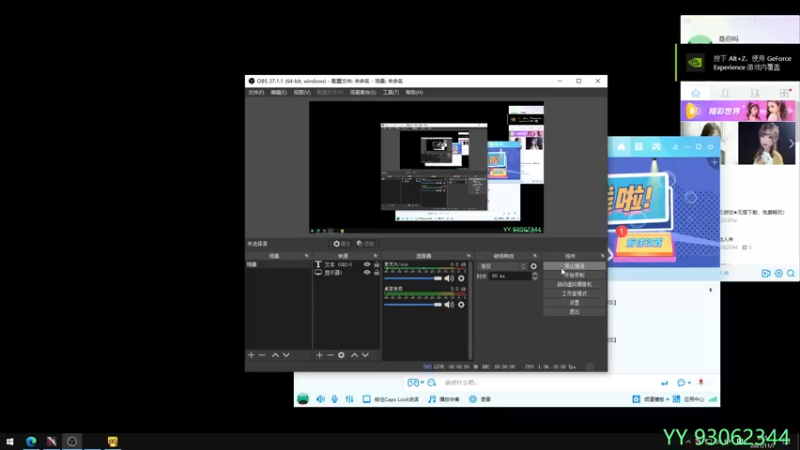Screen dimensions: 800x450
Task: Click the transition duration stepper arrows
Action: pos(535,276)
